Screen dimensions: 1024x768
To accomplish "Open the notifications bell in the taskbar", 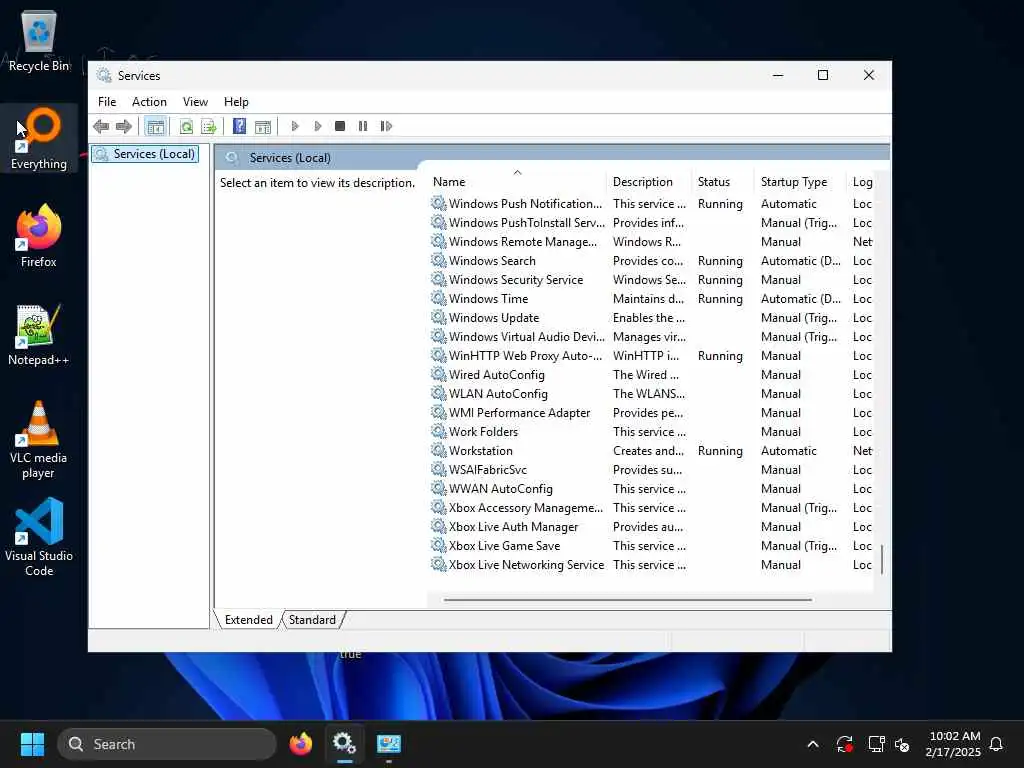I will click(996, 744).
